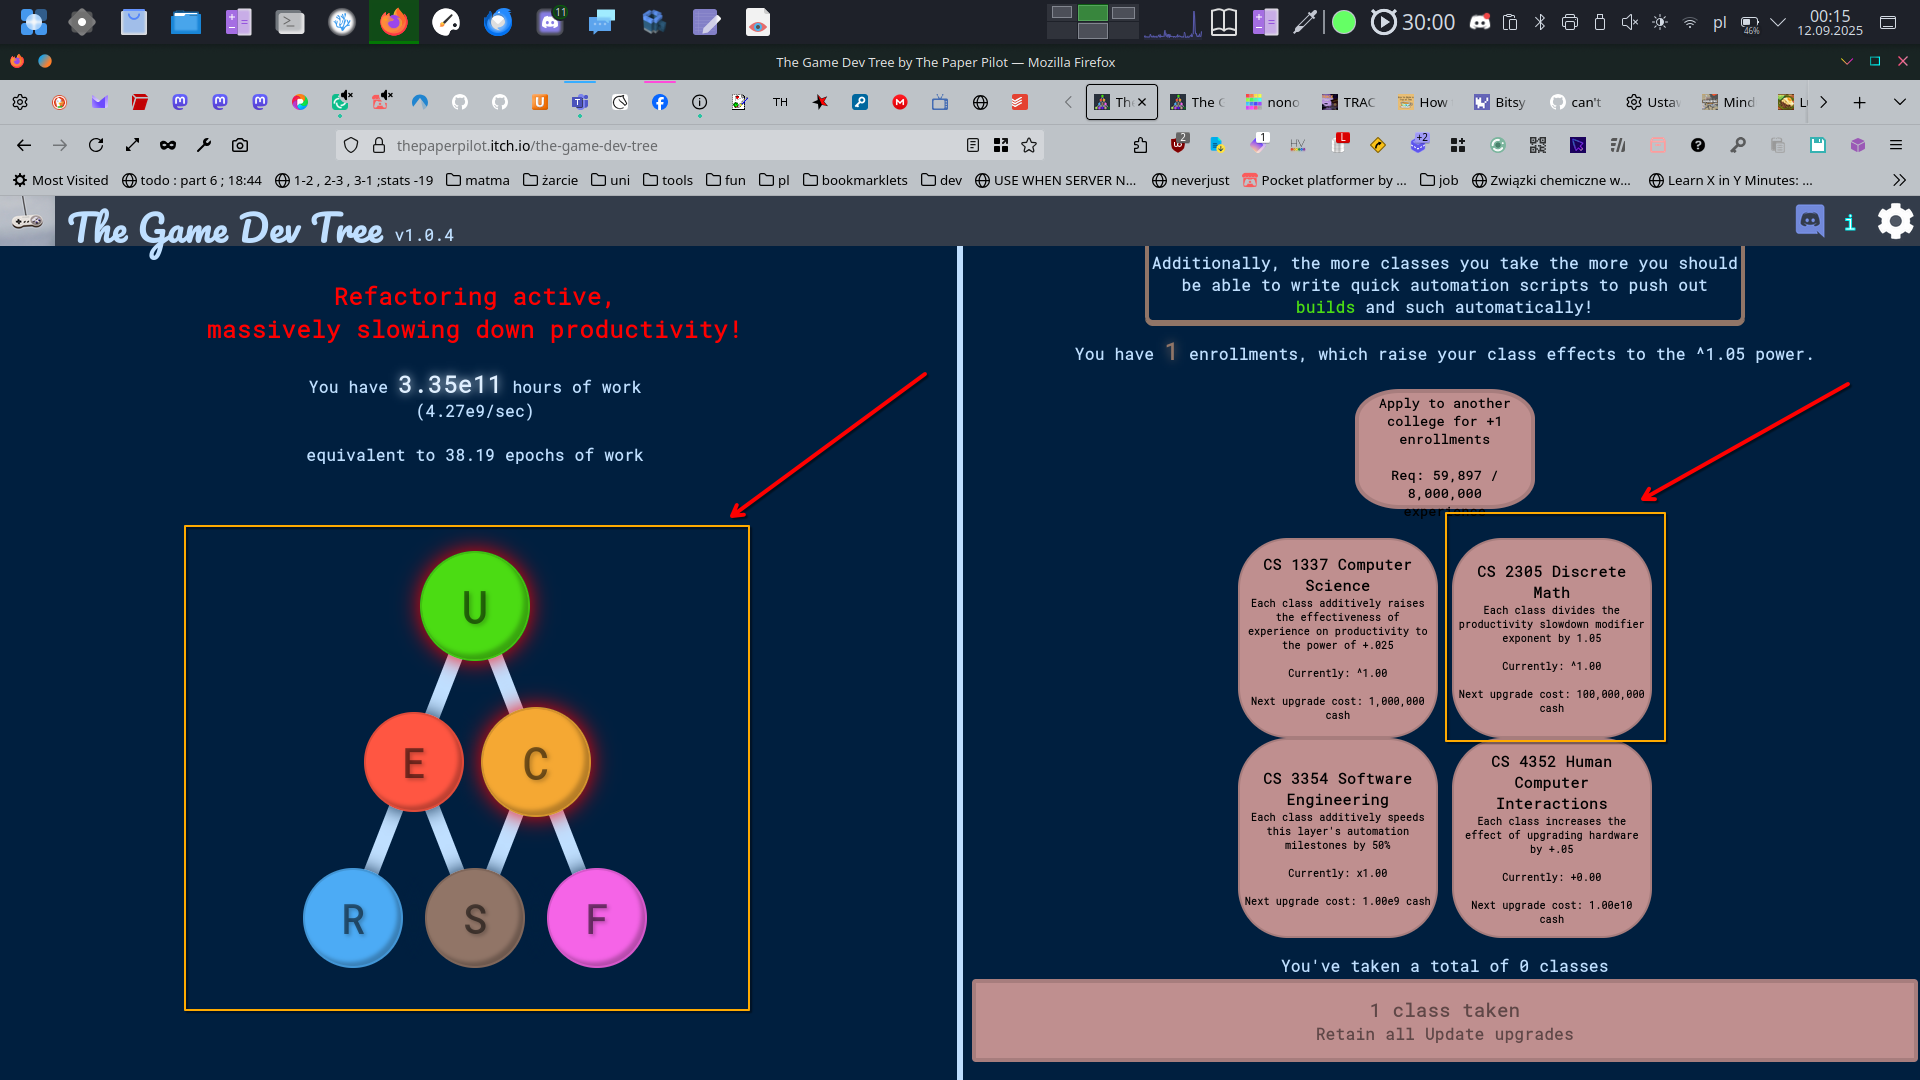Open the pink F tree node
1920x1080 pixels.
coord(596,918)
